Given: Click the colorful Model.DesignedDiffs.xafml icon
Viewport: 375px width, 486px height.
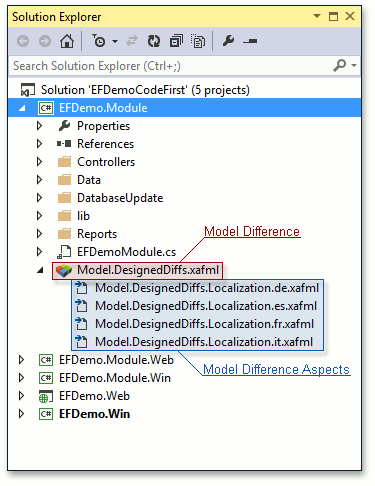Looking at the screenshot, I should (x=64, y=270).
